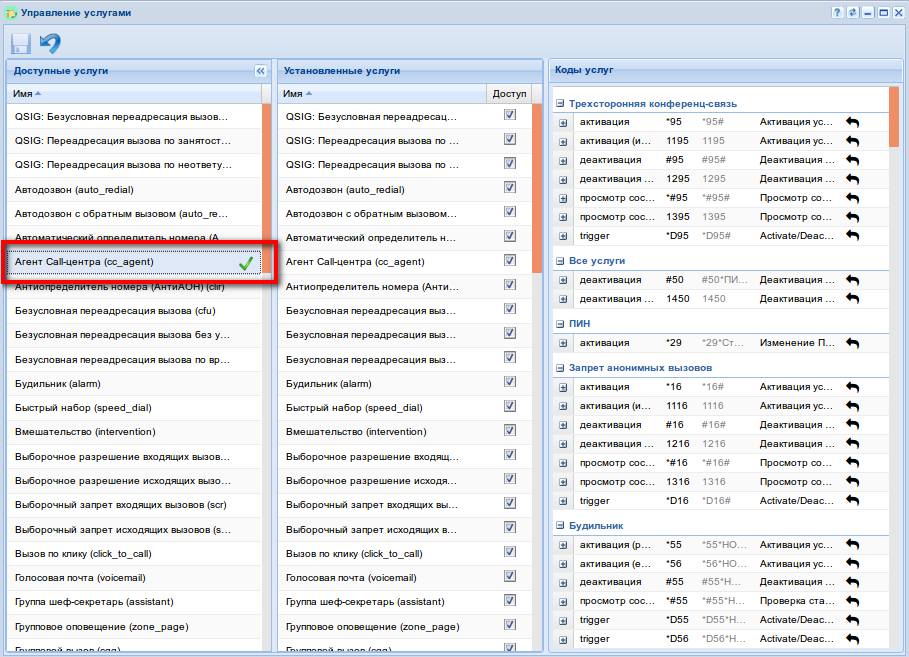Toggle Доступ checkbox for installed Будильник (alarm)
This screenshot has width=909, height=657.
pos(510,383)
